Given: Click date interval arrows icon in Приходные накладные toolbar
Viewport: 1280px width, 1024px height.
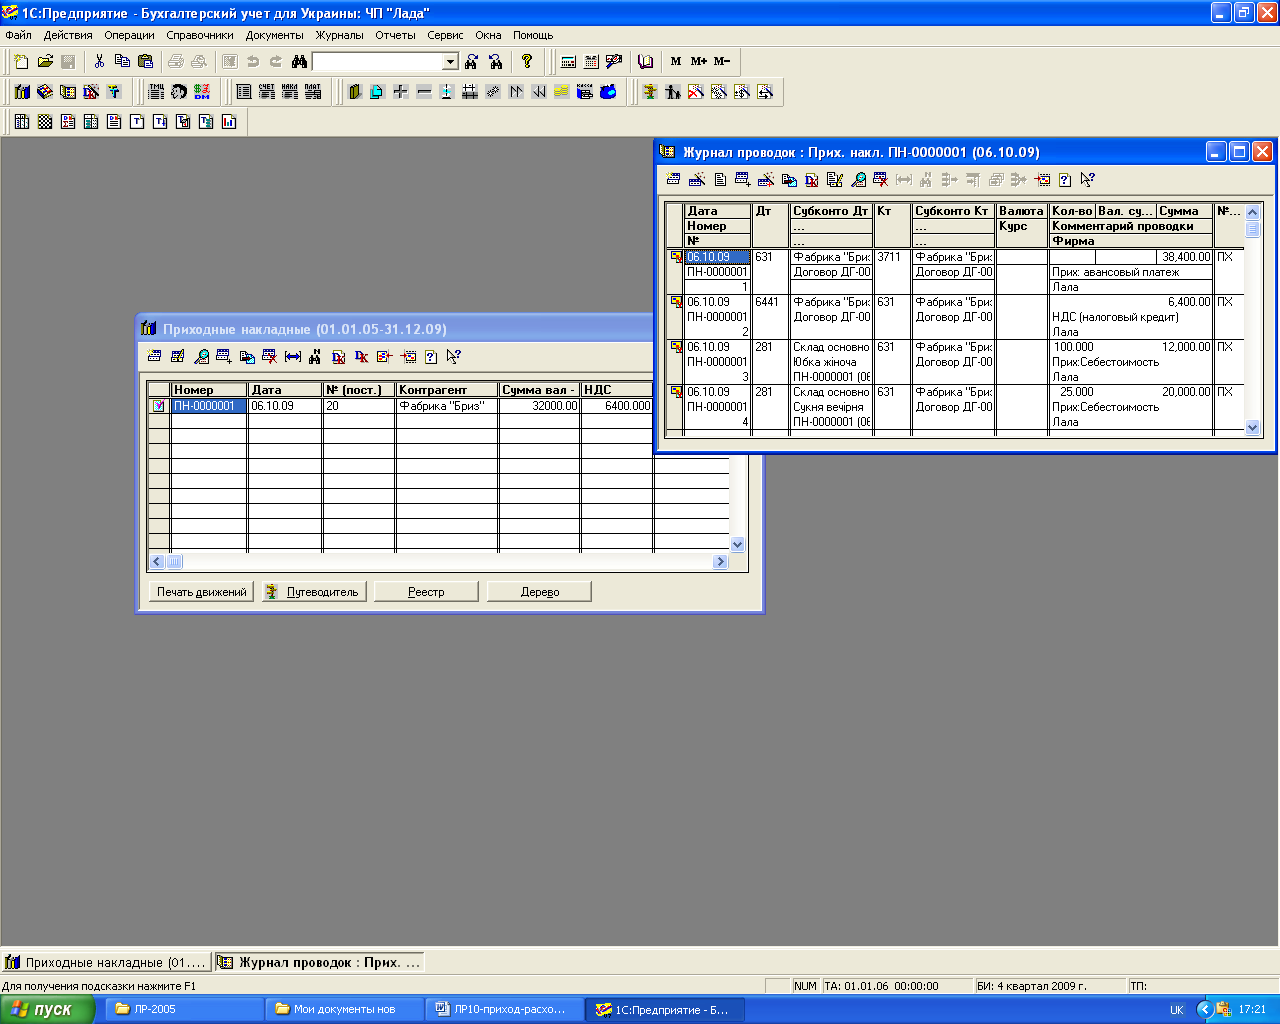Looking at the screenshot, I should (293, 356).
